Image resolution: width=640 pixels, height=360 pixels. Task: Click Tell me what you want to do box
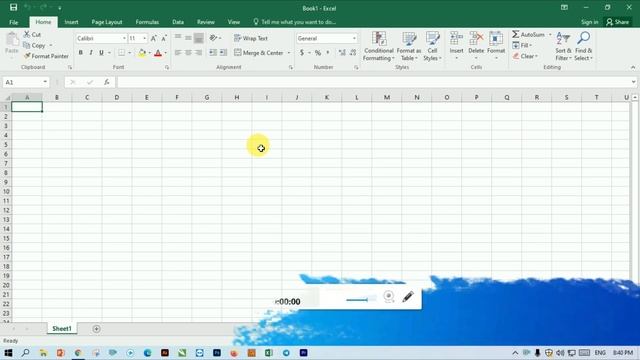295,22
